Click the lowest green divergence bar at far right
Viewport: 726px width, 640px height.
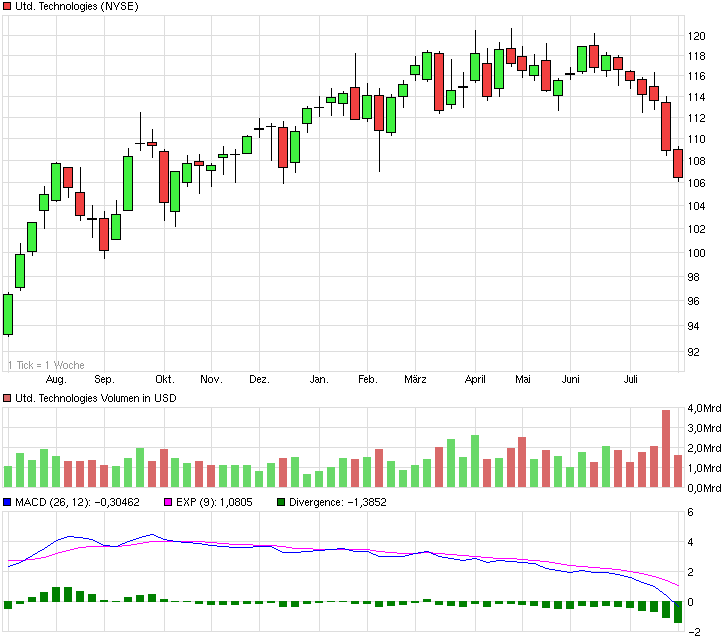click(x=678, y=612)
